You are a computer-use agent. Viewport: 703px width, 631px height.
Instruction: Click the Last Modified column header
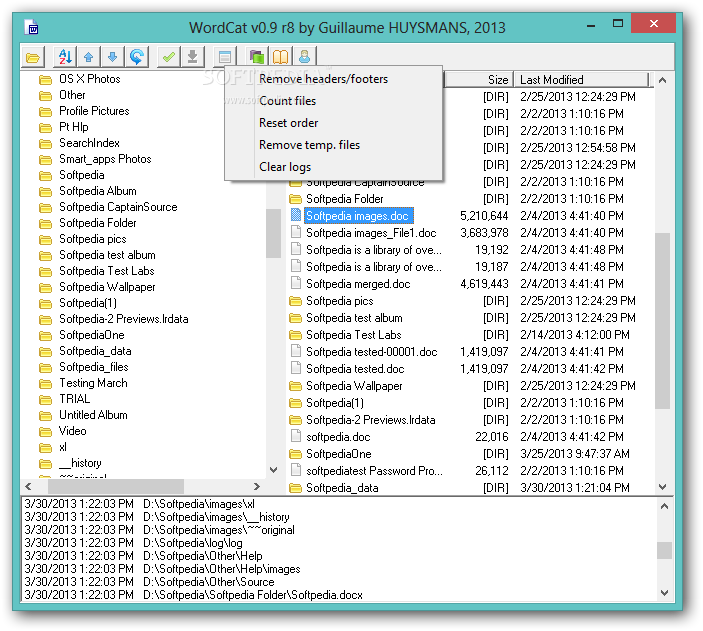click(581, 80)
